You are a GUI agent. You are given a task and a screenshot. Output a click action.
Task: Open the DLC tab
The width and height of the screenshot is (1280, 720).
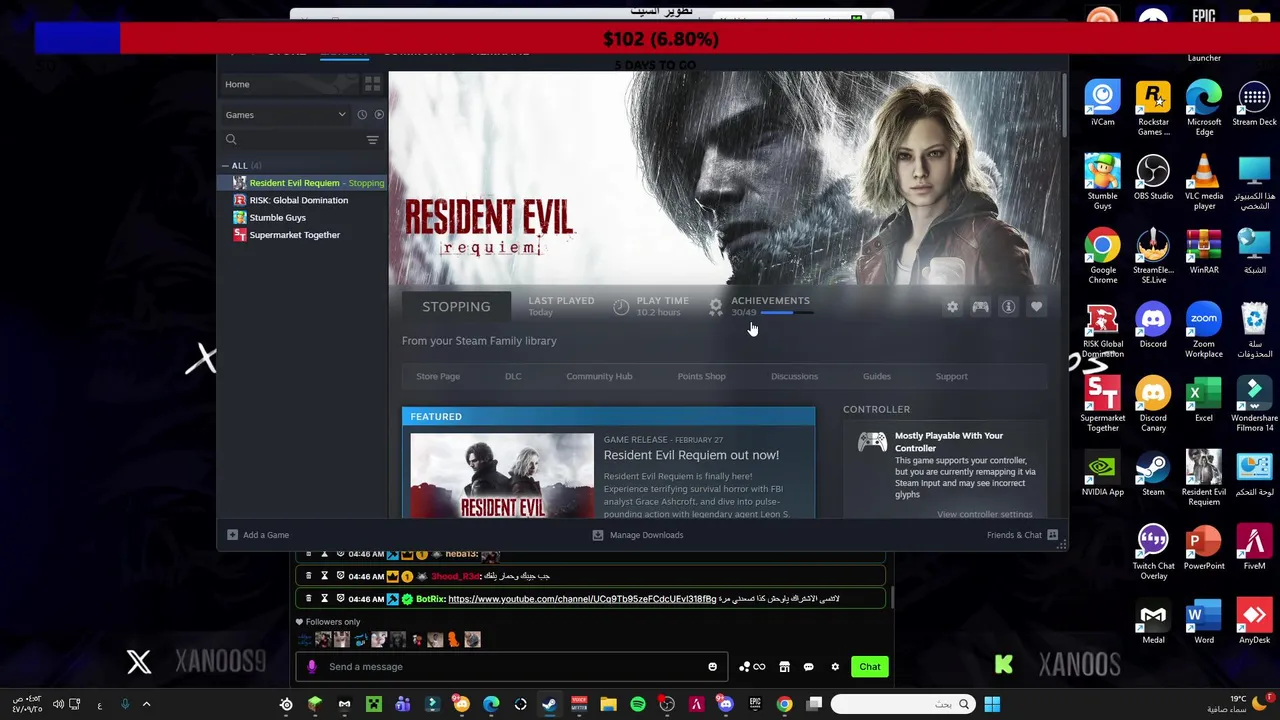(x=513, y=376)
